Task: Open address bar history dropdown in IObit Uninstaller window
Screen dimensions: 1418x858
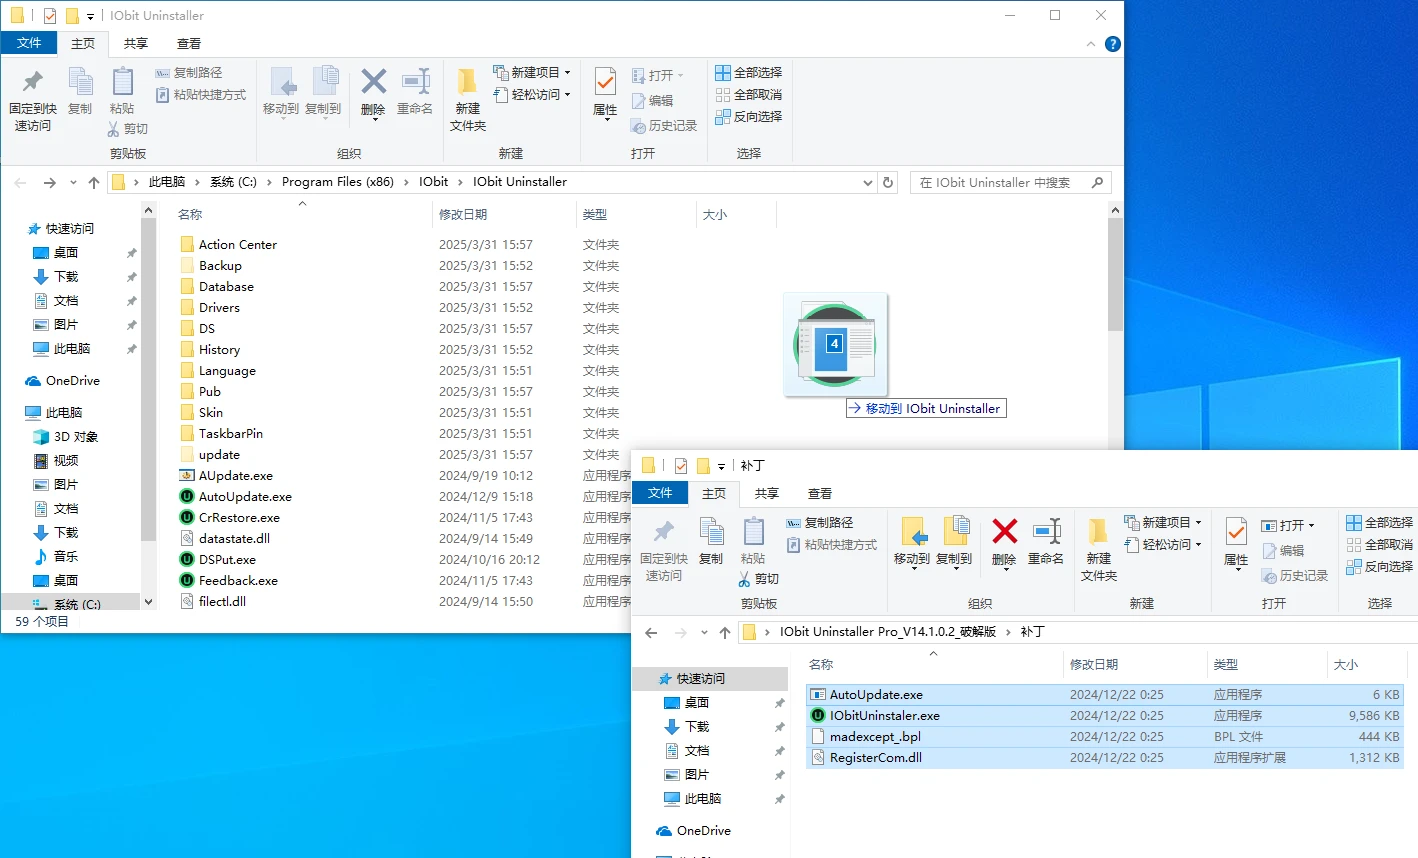Action: click(x=867, y=182)
